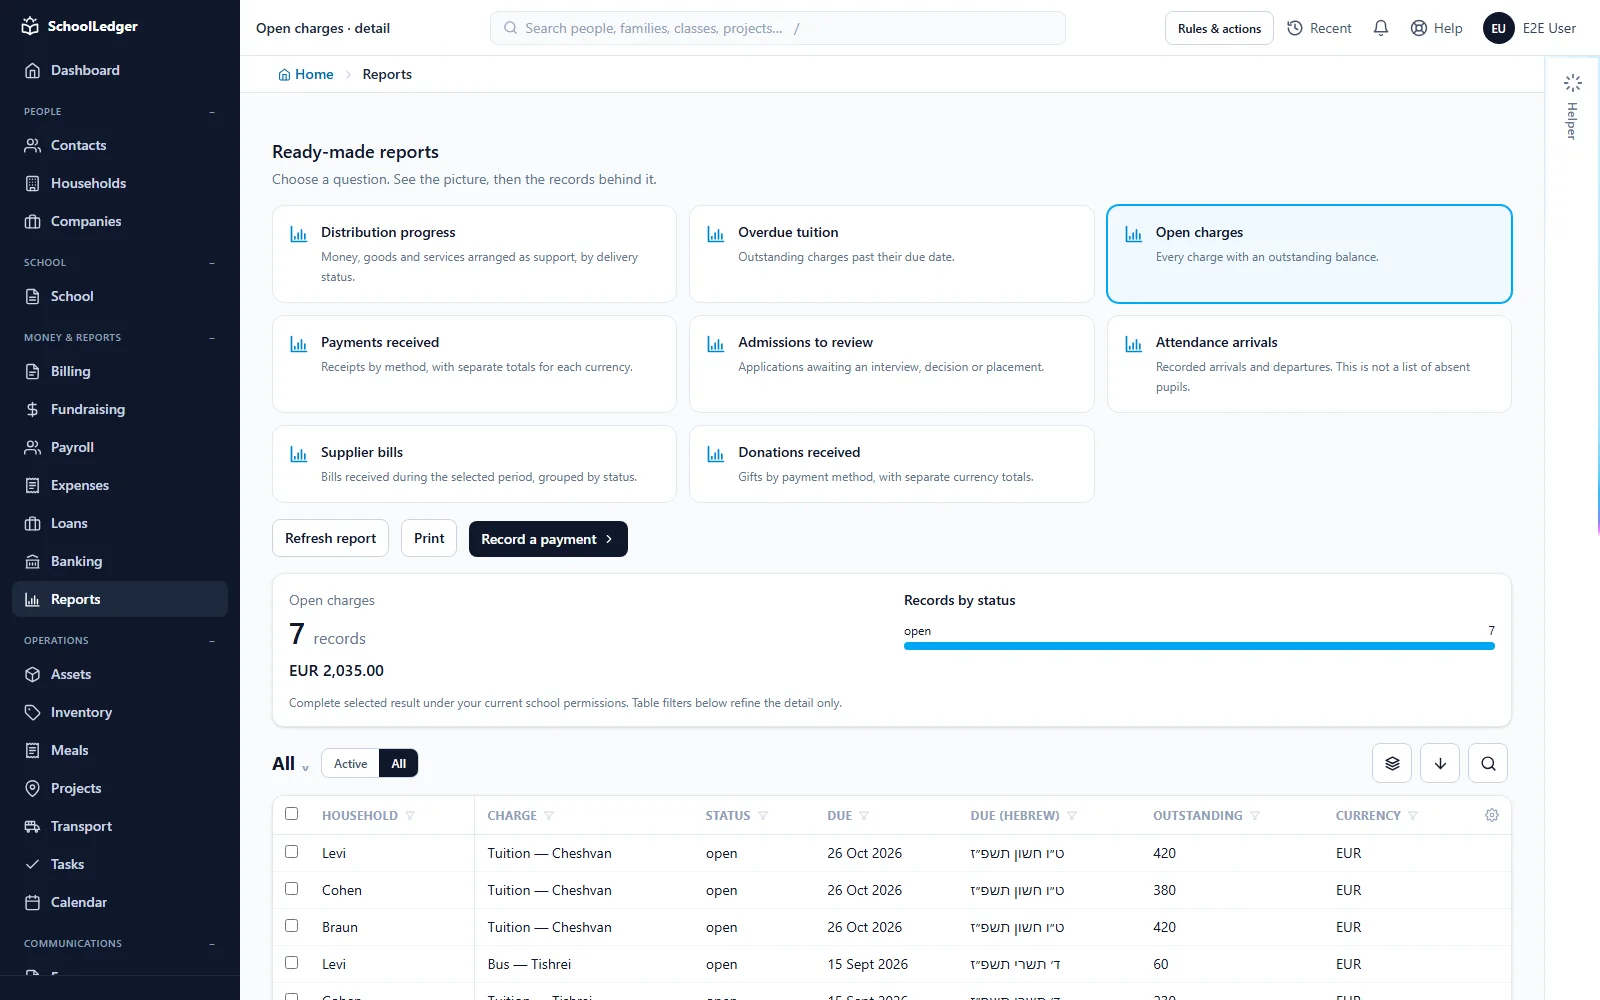Filter the Household column
1600x1000 pixels.
[410, 816]
